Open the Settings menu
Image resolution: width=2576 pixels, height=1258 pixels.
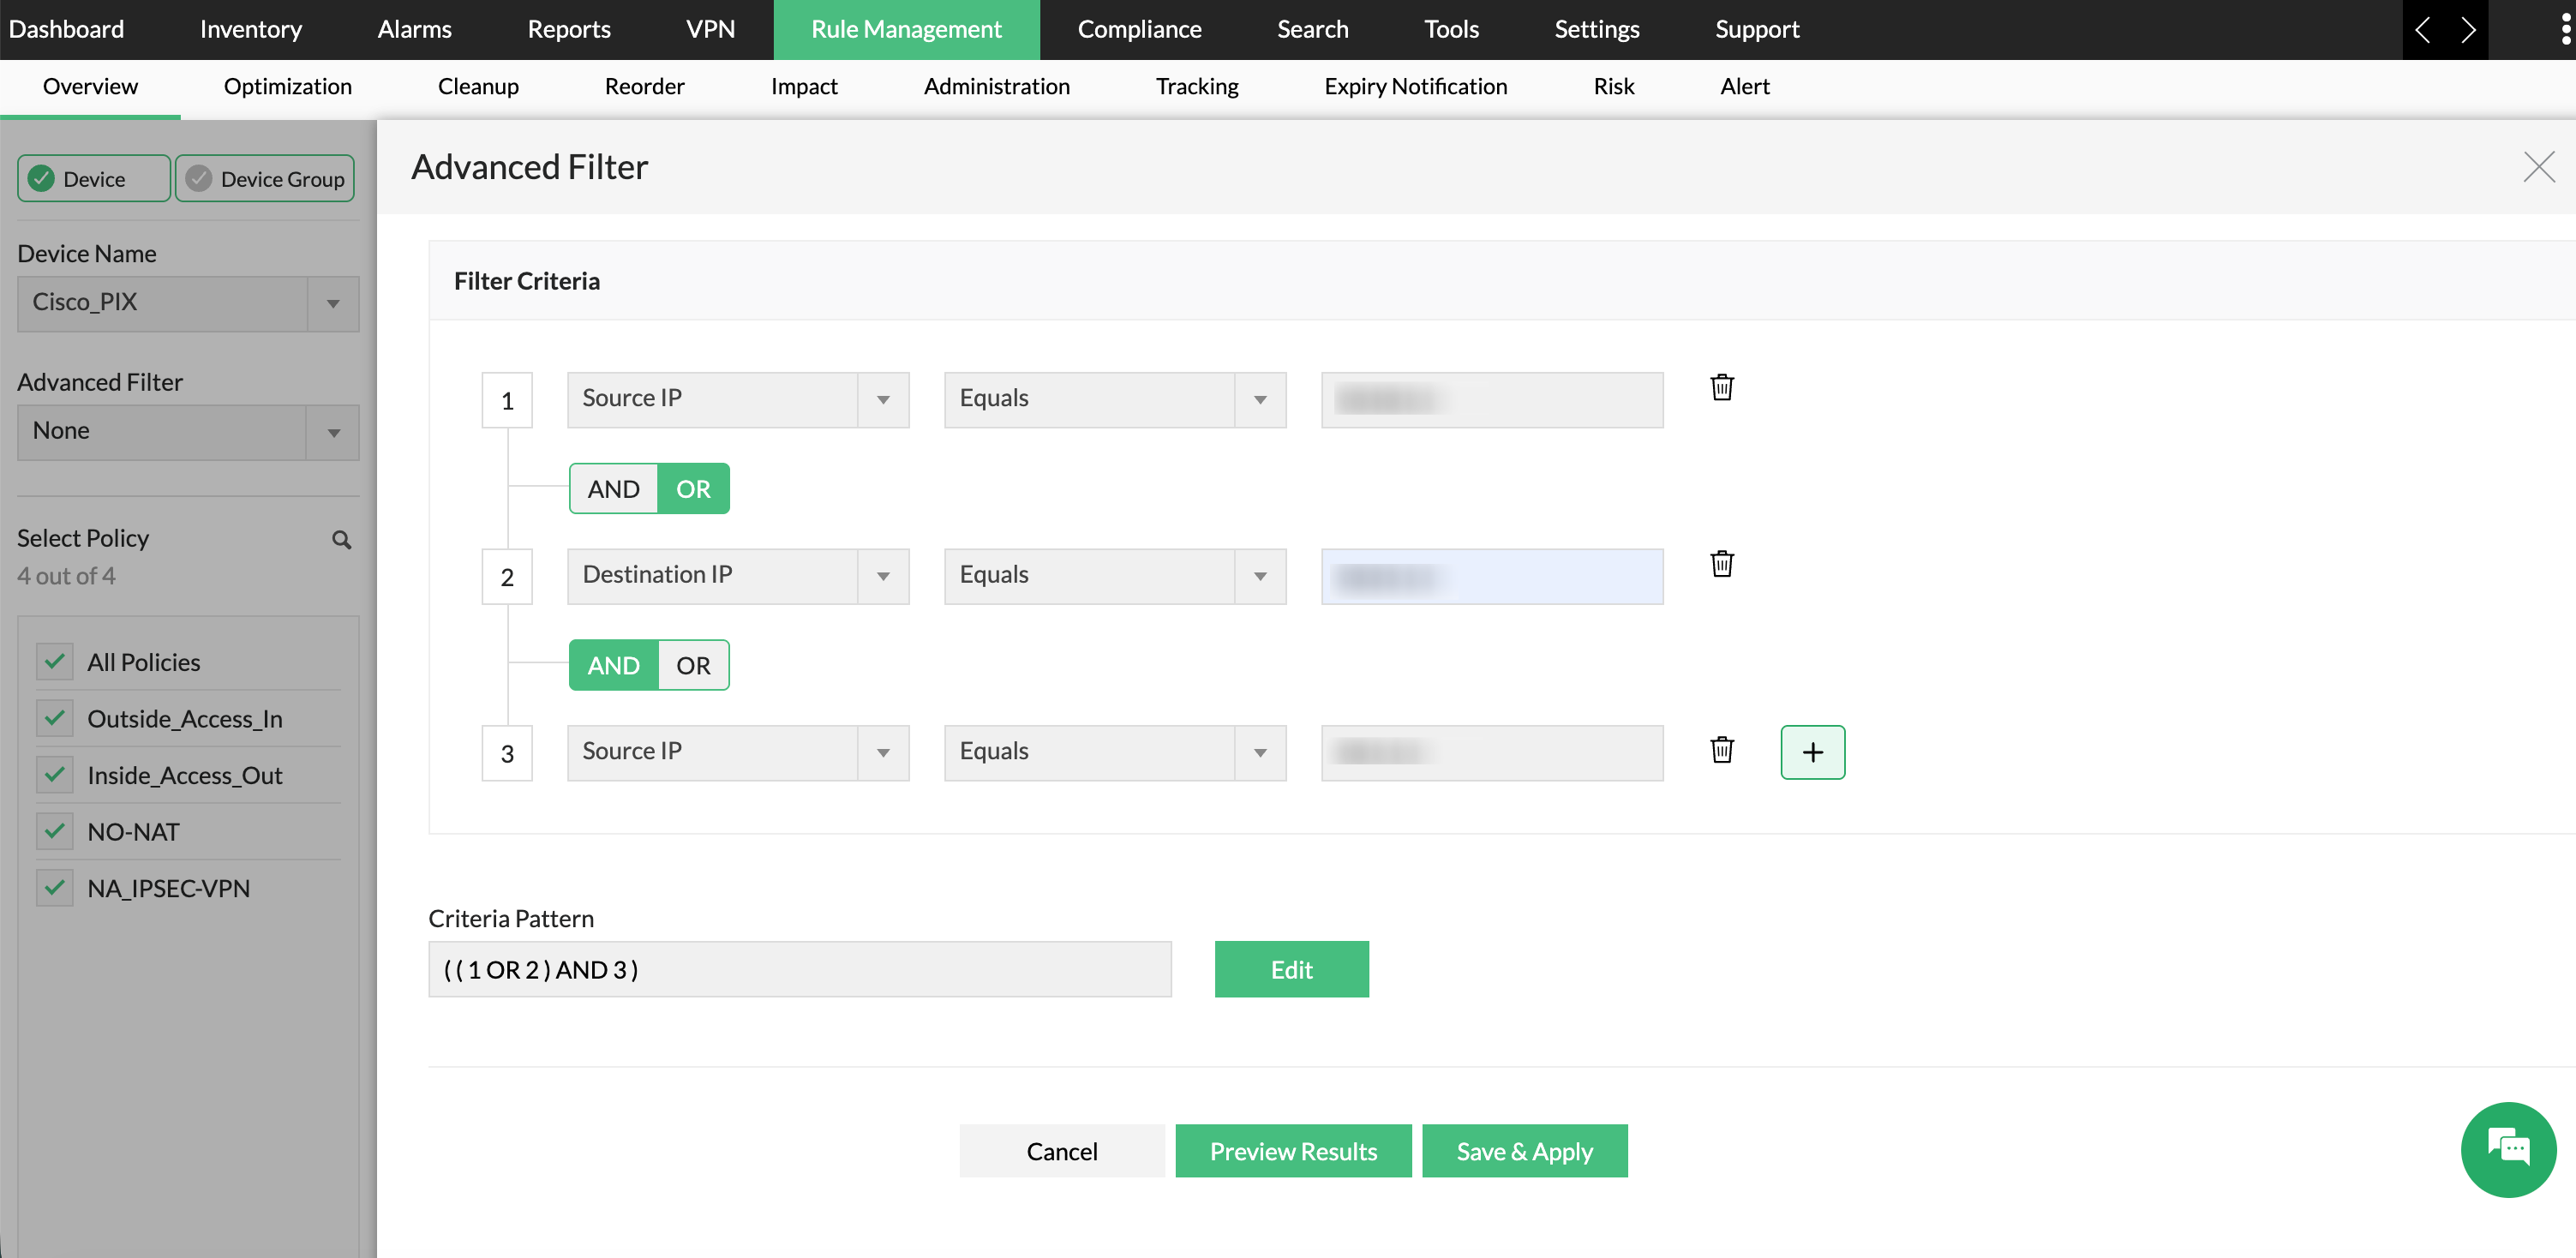pos(1596,29)
